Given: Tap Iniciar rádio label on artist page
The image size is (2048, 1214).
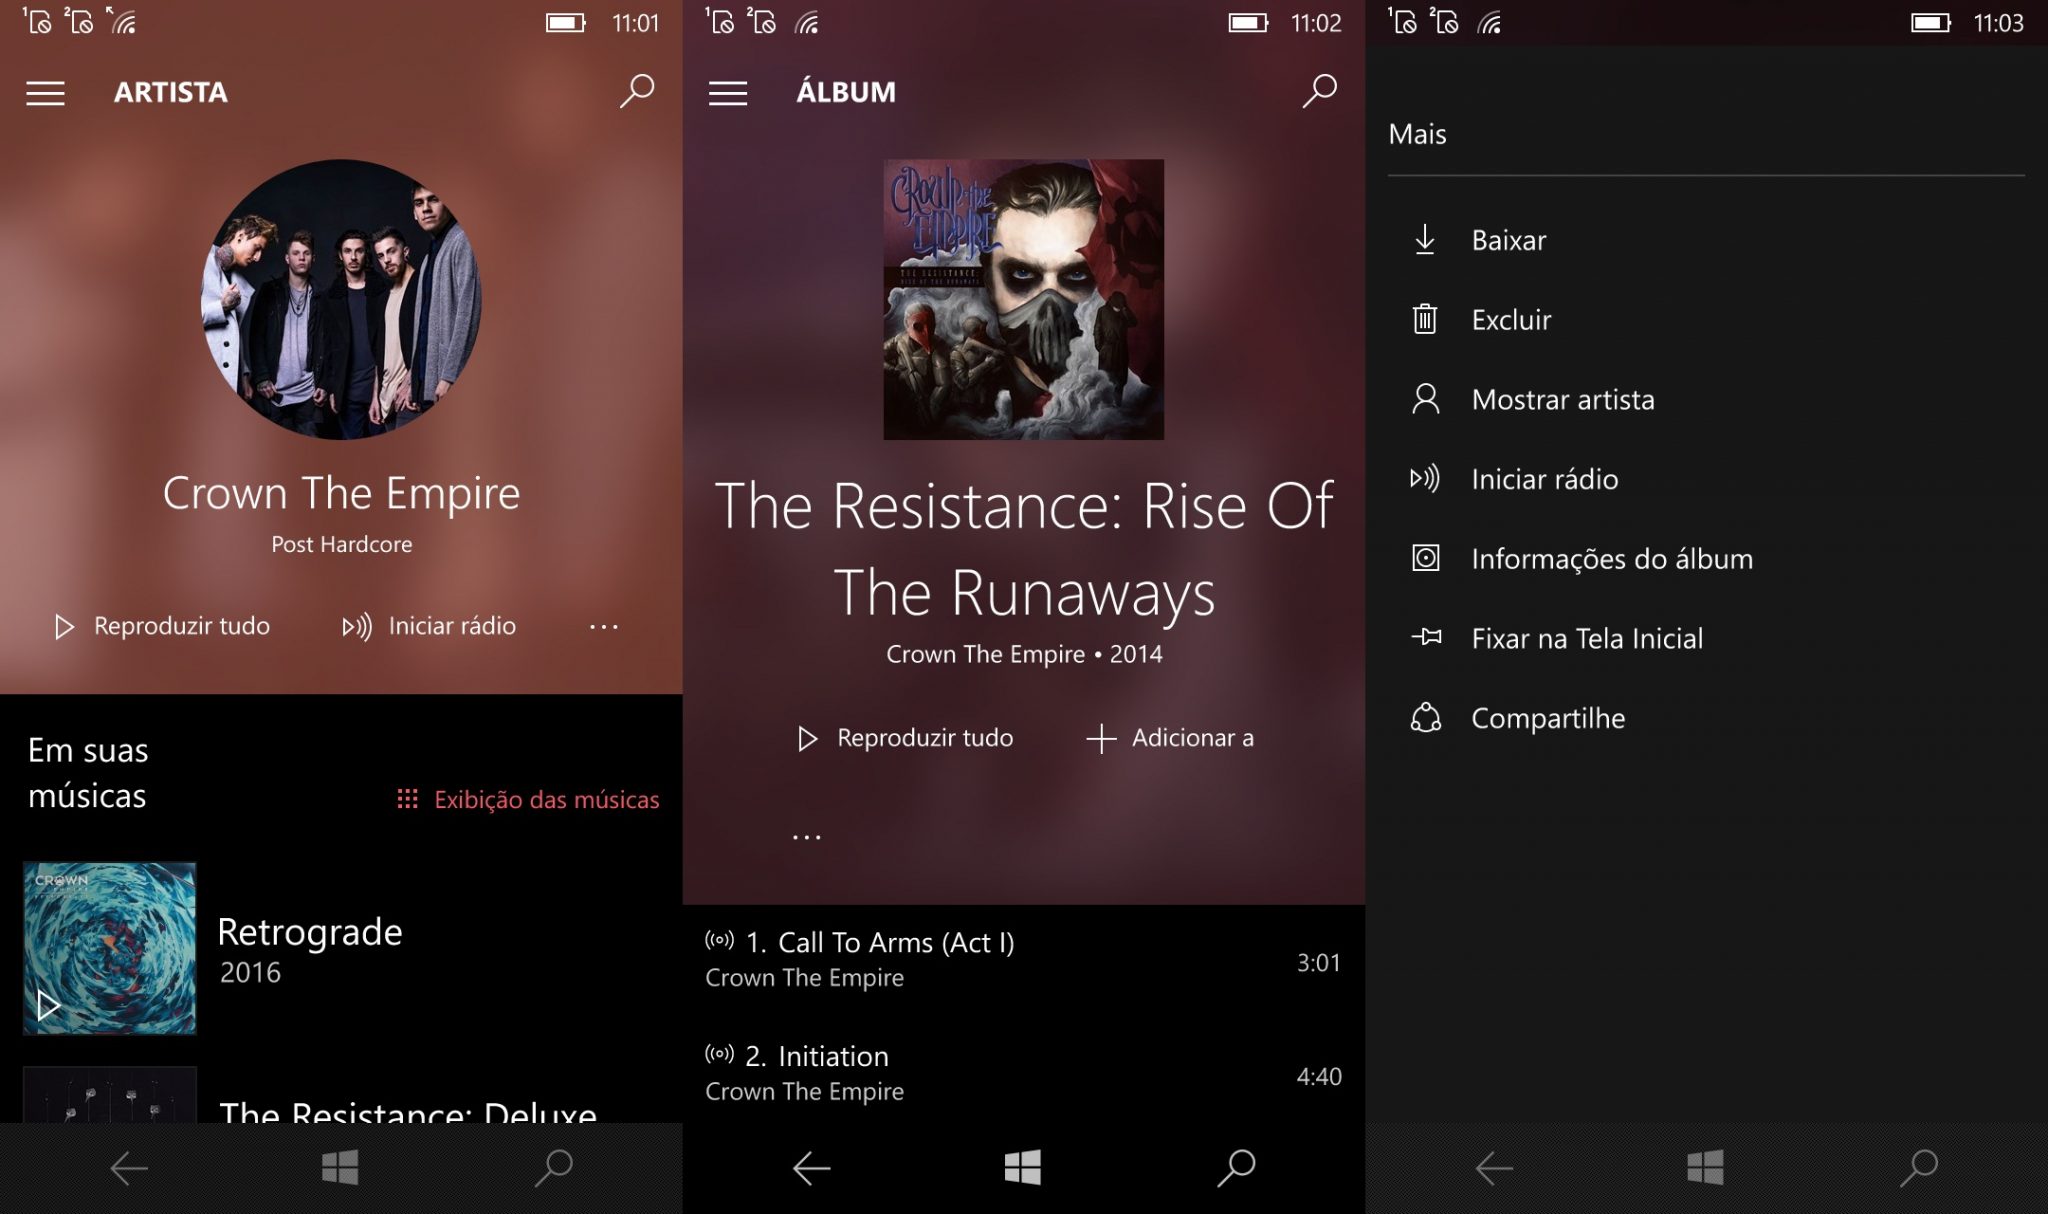Looking at the screenshot, I should pos(452,626).
